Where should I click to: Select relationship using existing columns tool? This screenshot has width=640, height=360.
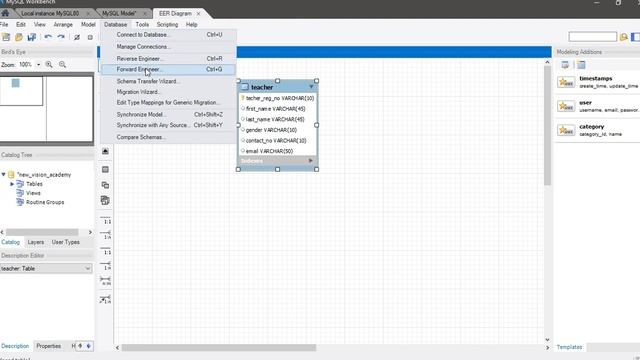point(105,299)
